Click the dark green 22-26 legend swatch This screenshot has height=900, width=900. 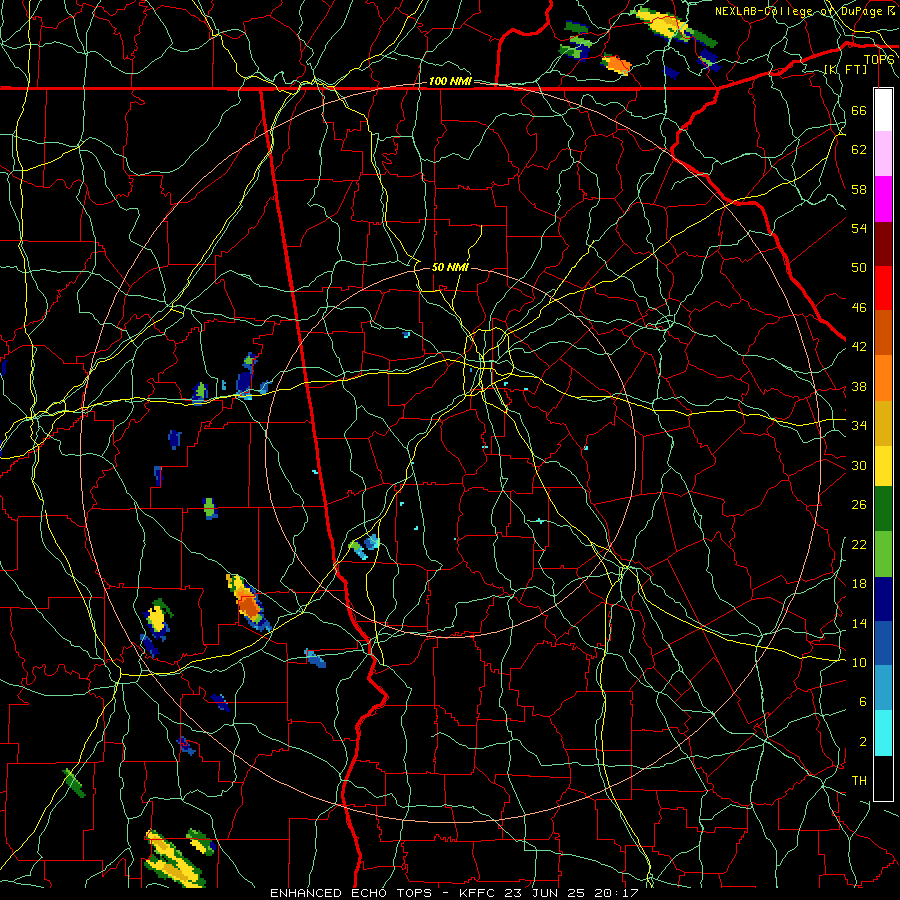883,509
